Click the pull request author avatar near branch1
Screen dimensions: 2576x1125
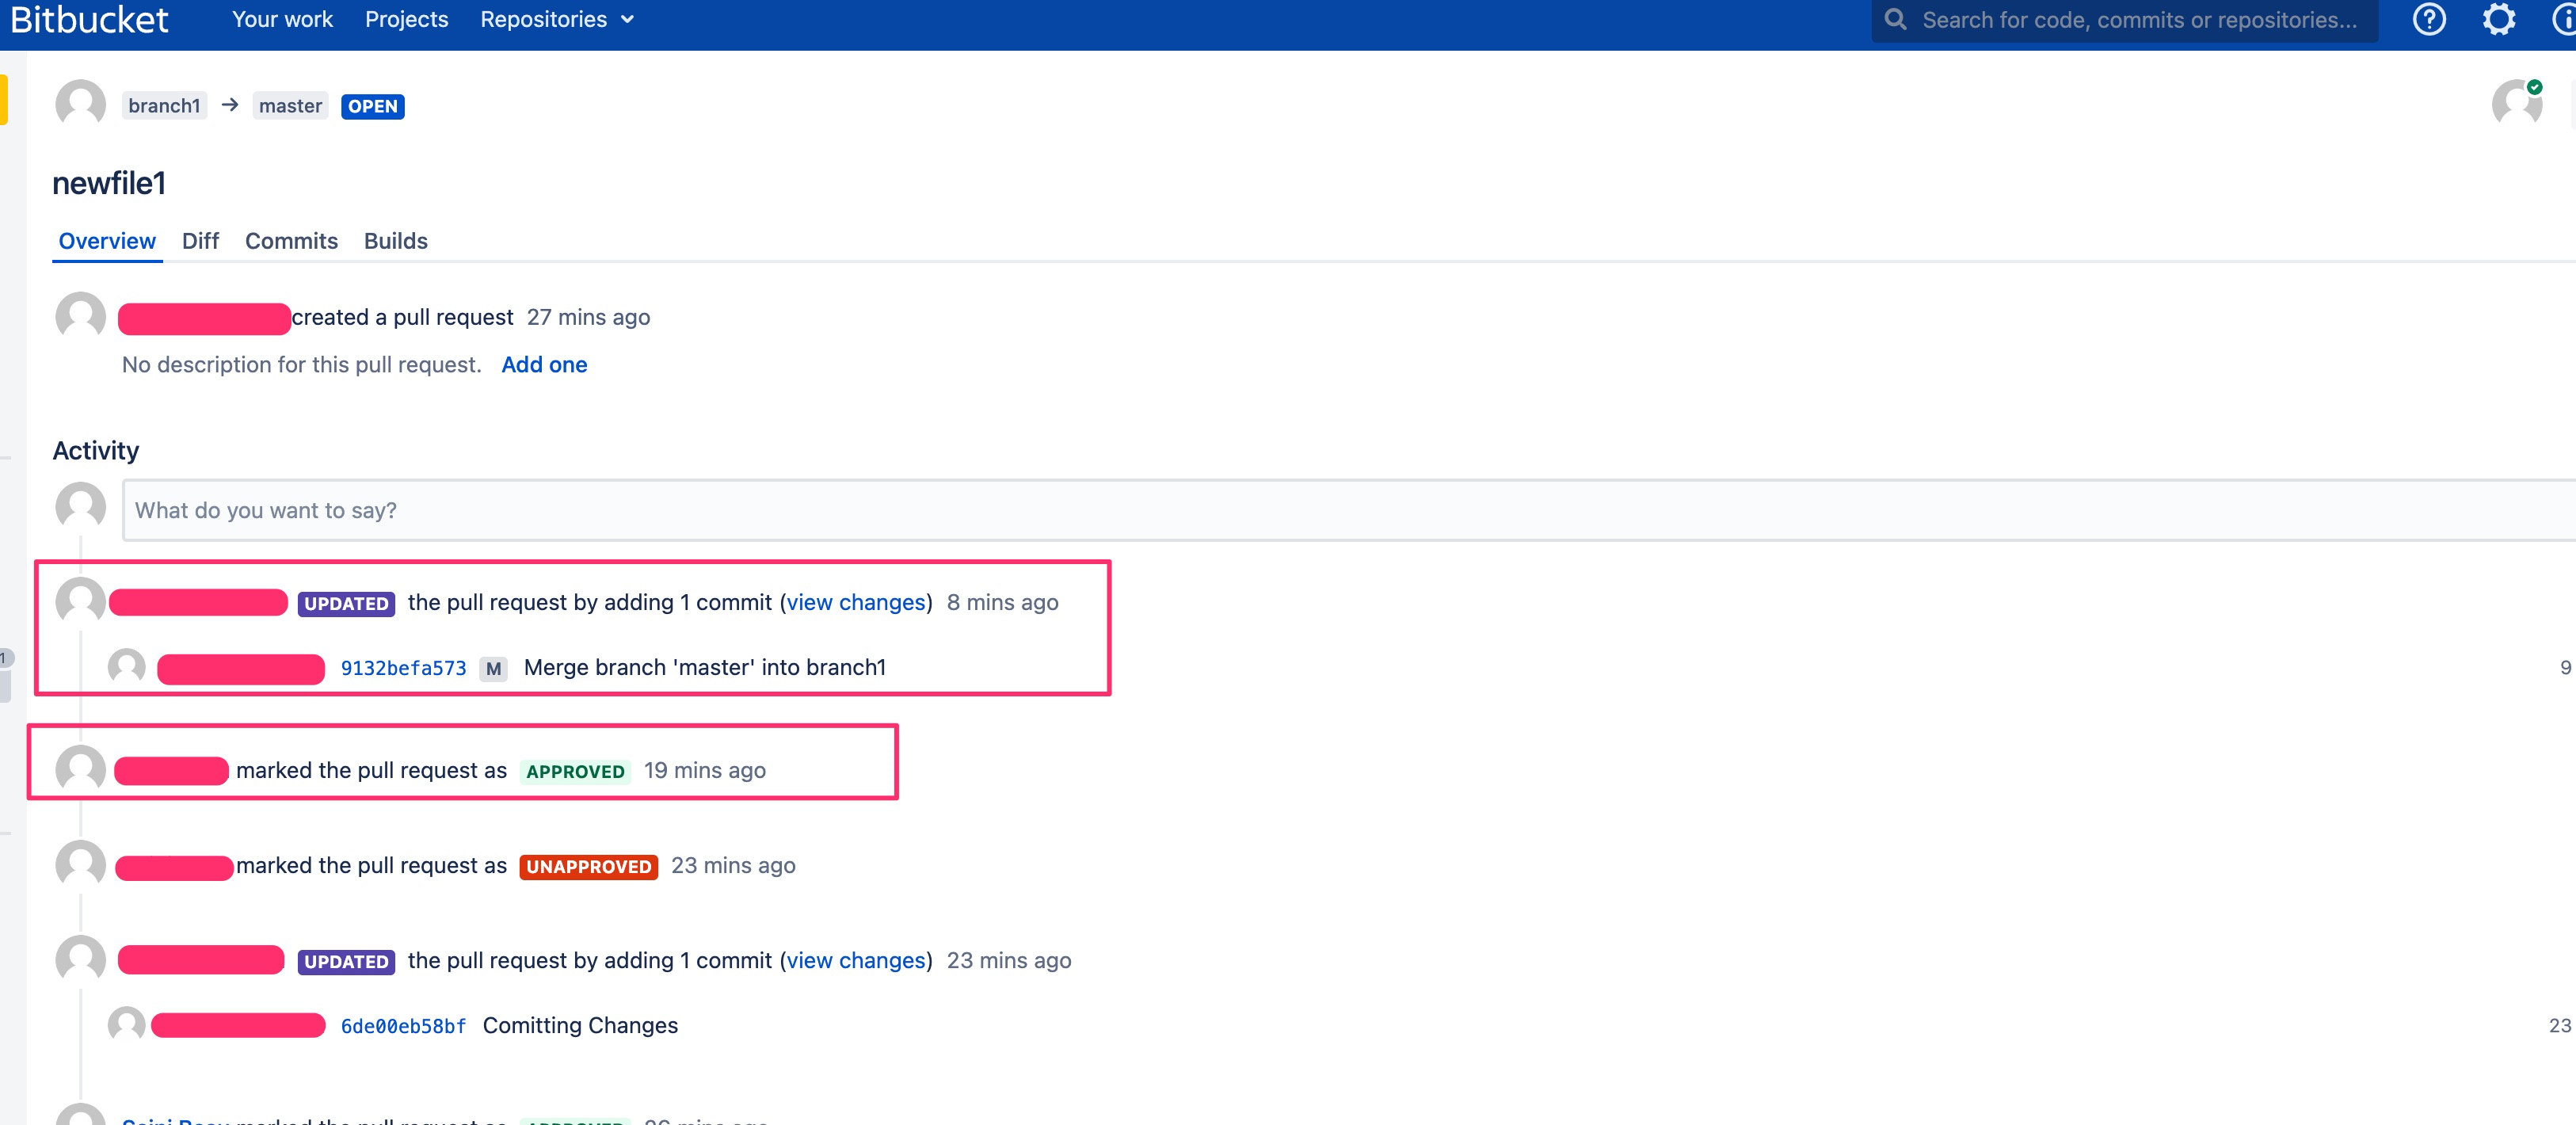coord(80,104)
